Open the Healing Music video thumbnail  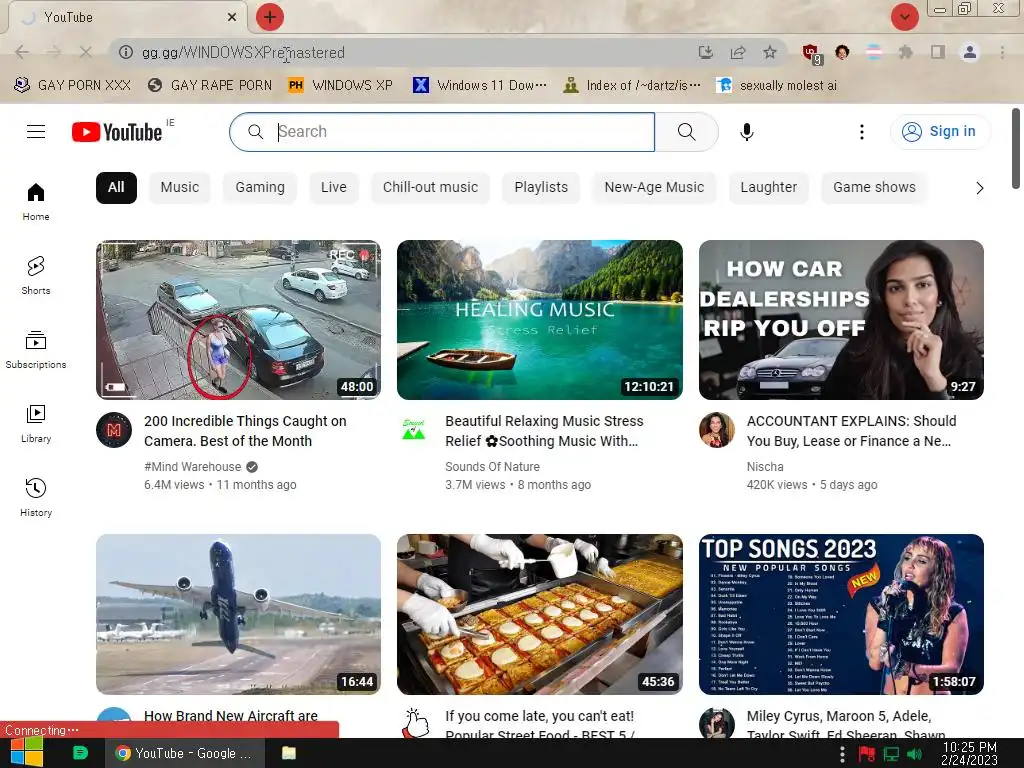539,320
